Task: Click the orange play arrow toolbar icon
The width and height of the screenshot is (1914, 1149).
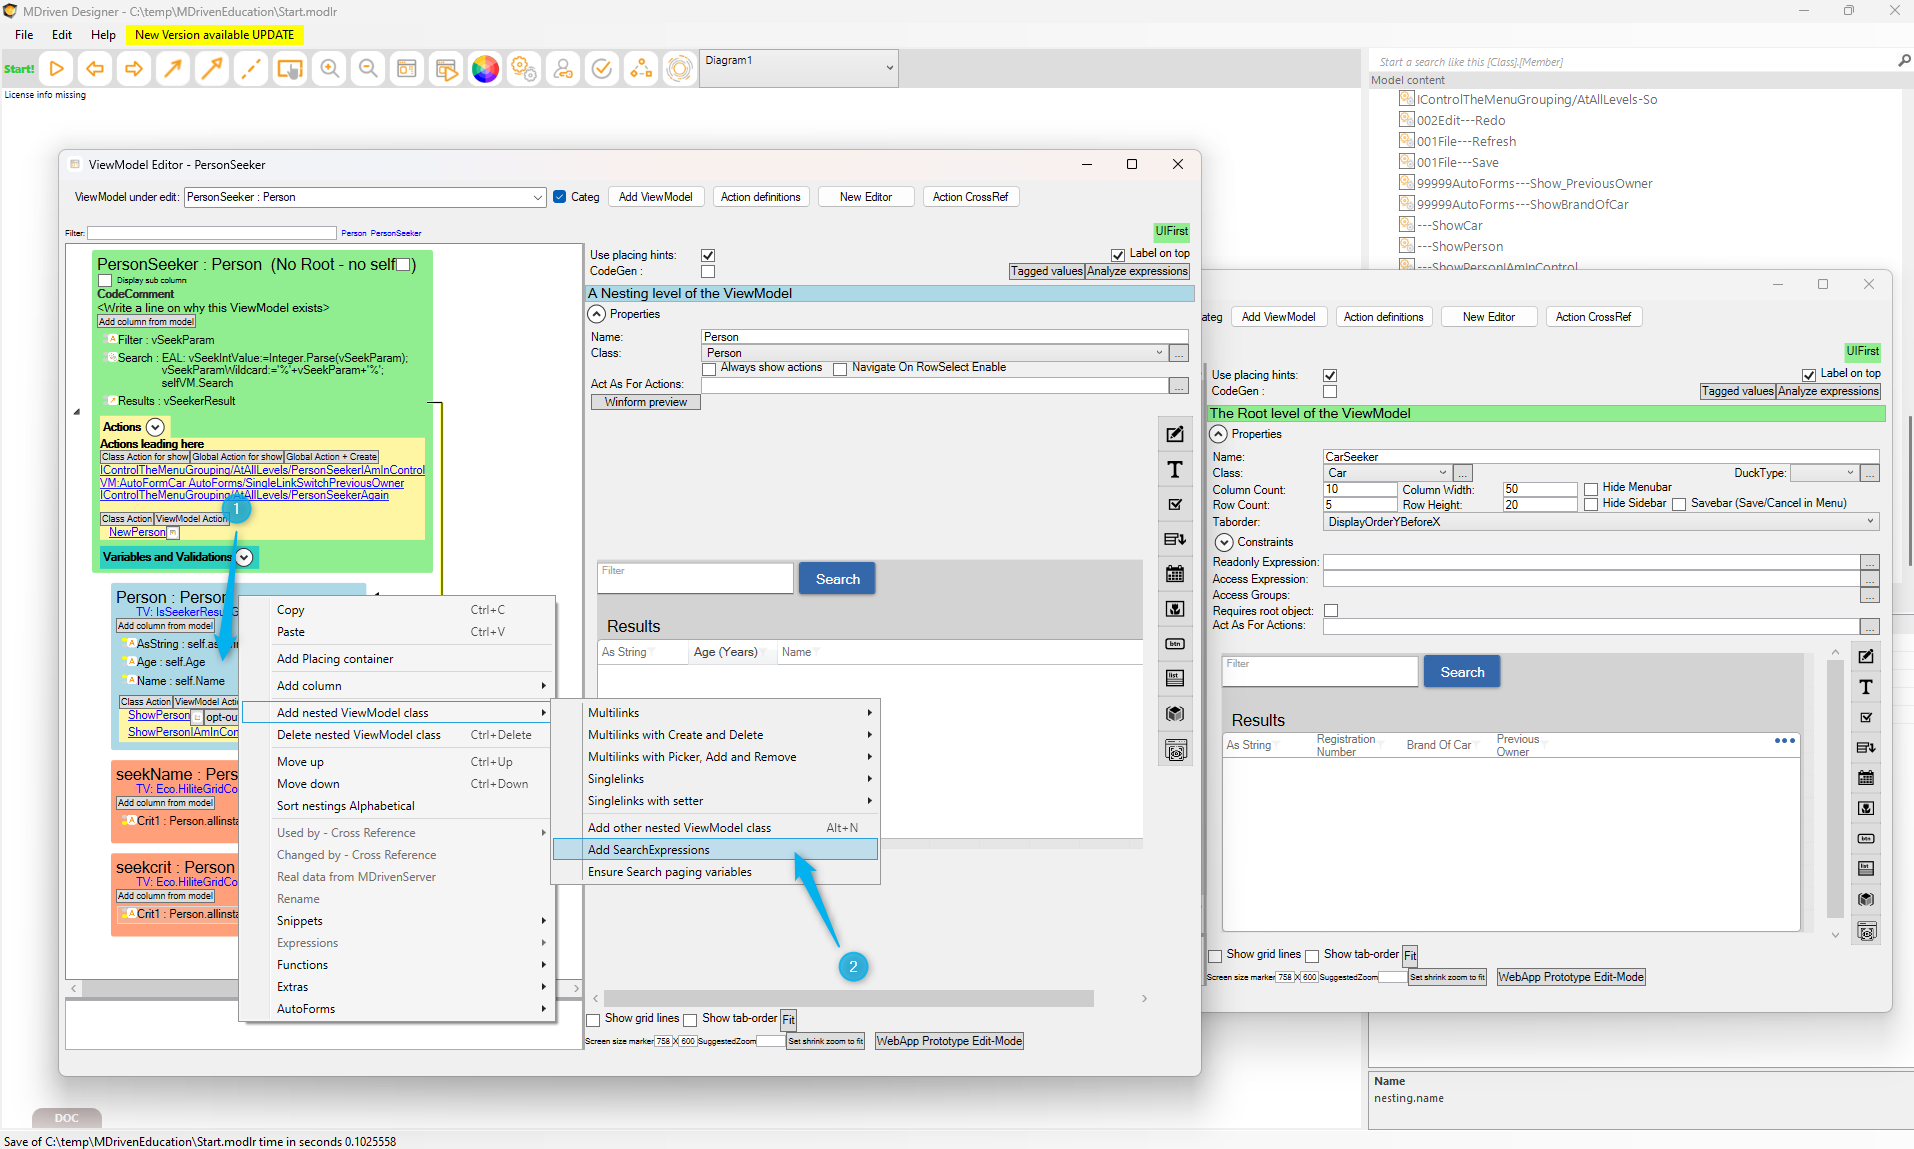Action: coord(57,69)
